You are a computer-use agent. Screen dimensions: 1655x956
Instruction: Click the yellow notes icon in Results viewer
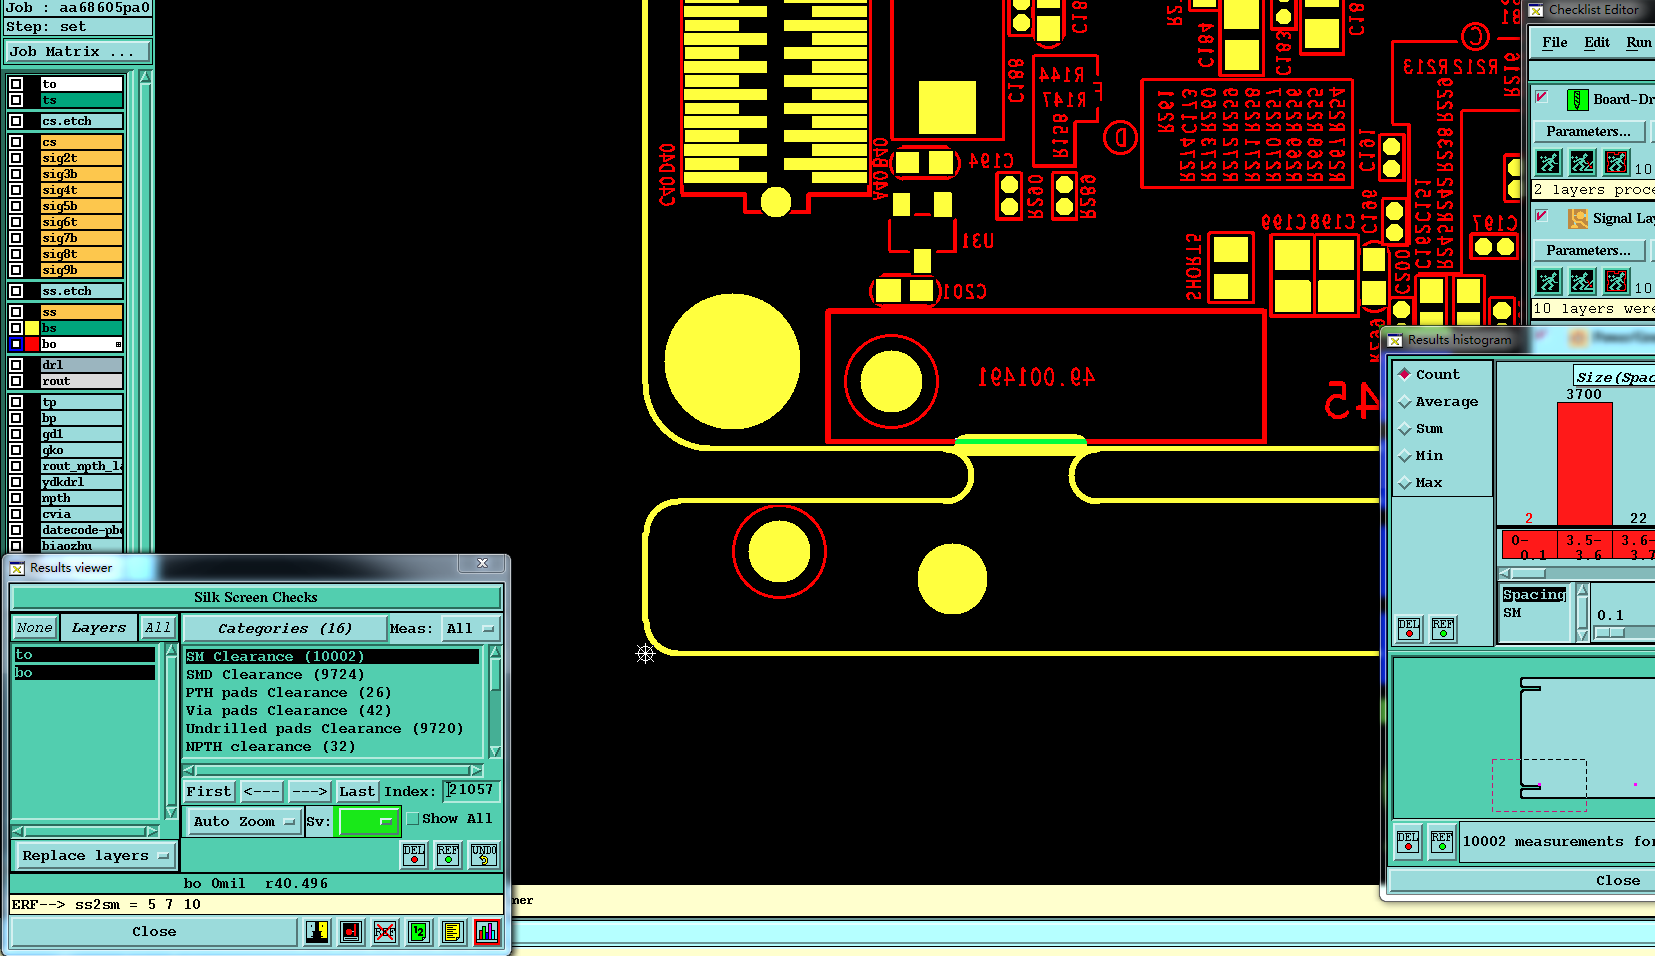point(453,932)
